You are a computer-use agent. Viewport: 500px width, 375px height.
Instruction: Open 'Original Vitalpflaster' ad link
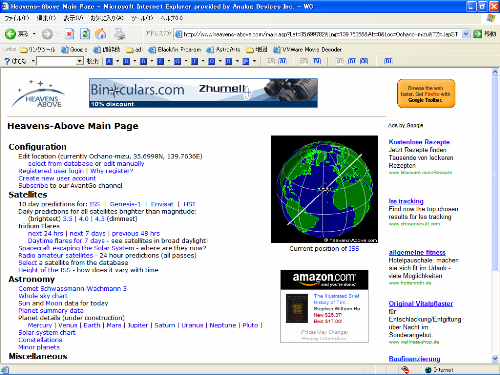click(x=421, y=304)
